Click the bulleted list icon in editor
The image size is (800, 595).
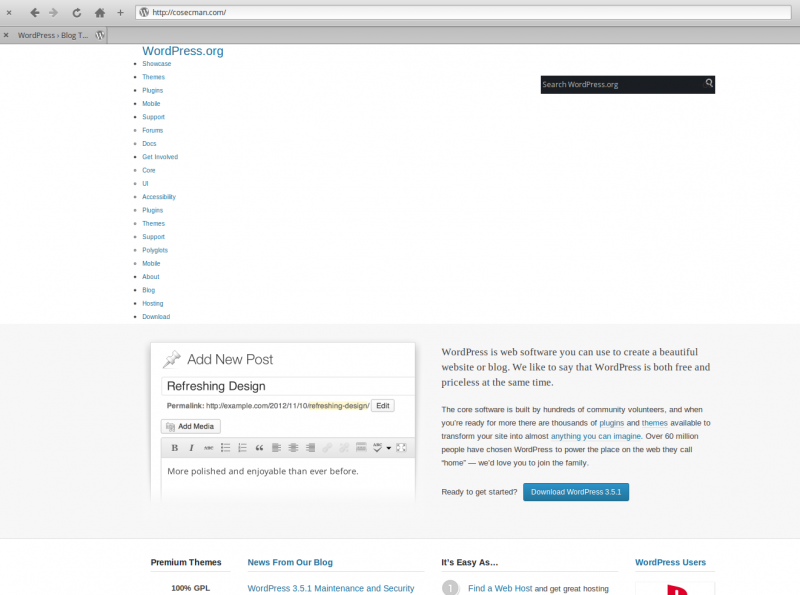coord(226,447)
